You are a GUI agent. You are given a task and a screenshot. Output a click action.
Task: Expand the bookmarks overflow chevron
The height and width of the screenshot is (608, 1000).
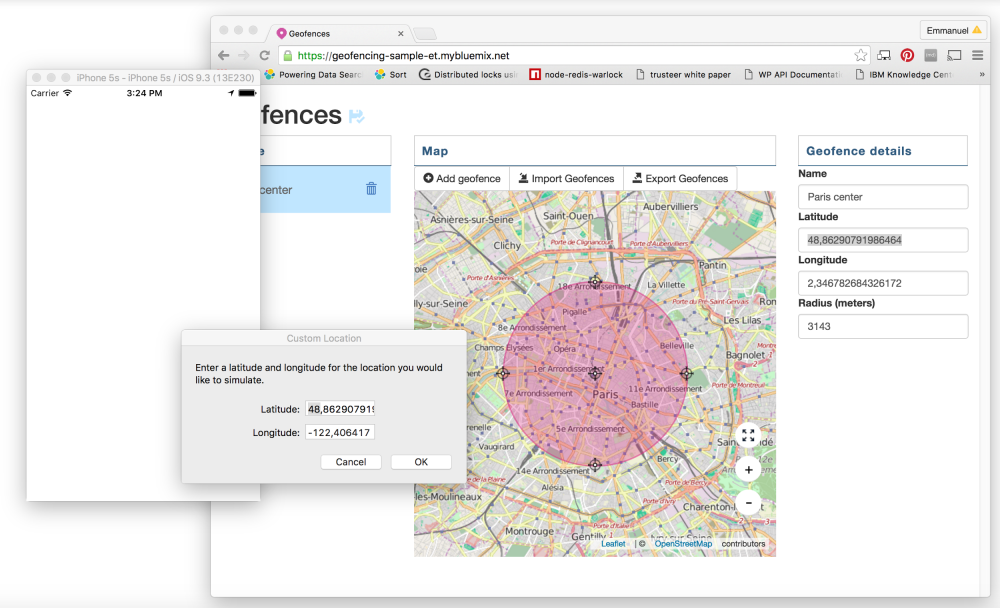pos(981,75)
